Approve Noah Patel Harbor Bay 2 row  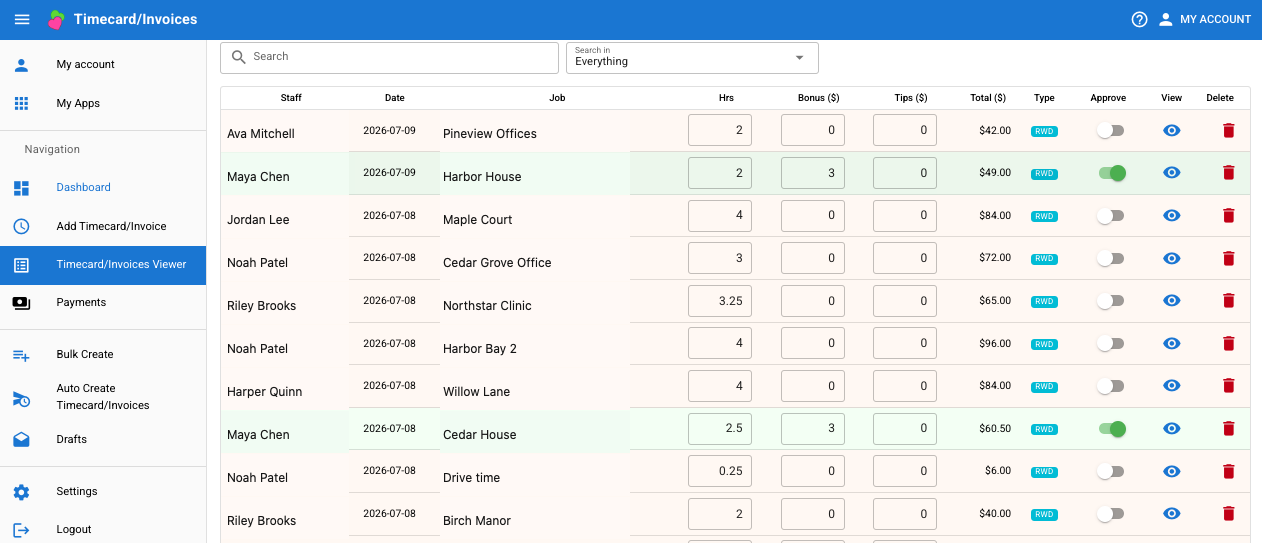pos(1110,344)
